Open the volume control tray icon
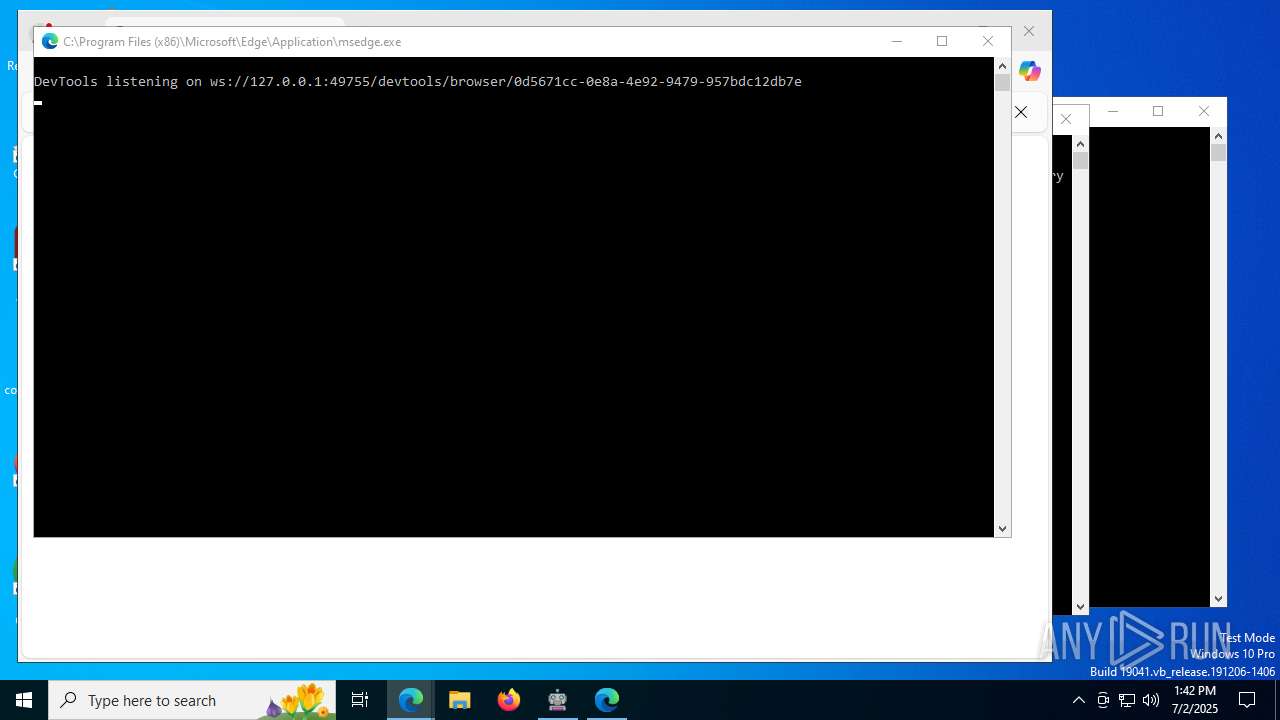Image resolution: width=1280 pixels, height=720 pixels. click(1151, 700)
